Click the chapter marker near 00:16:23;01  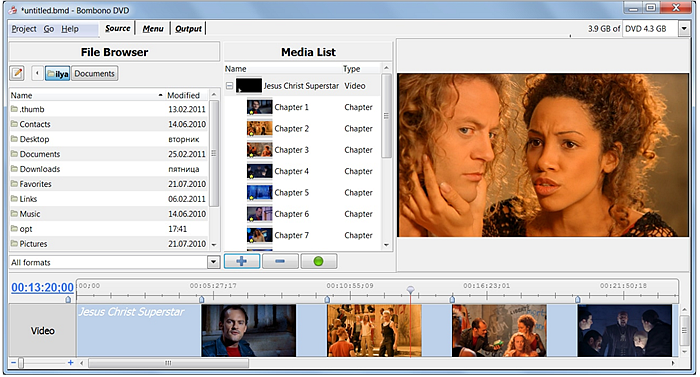(452, 299)
